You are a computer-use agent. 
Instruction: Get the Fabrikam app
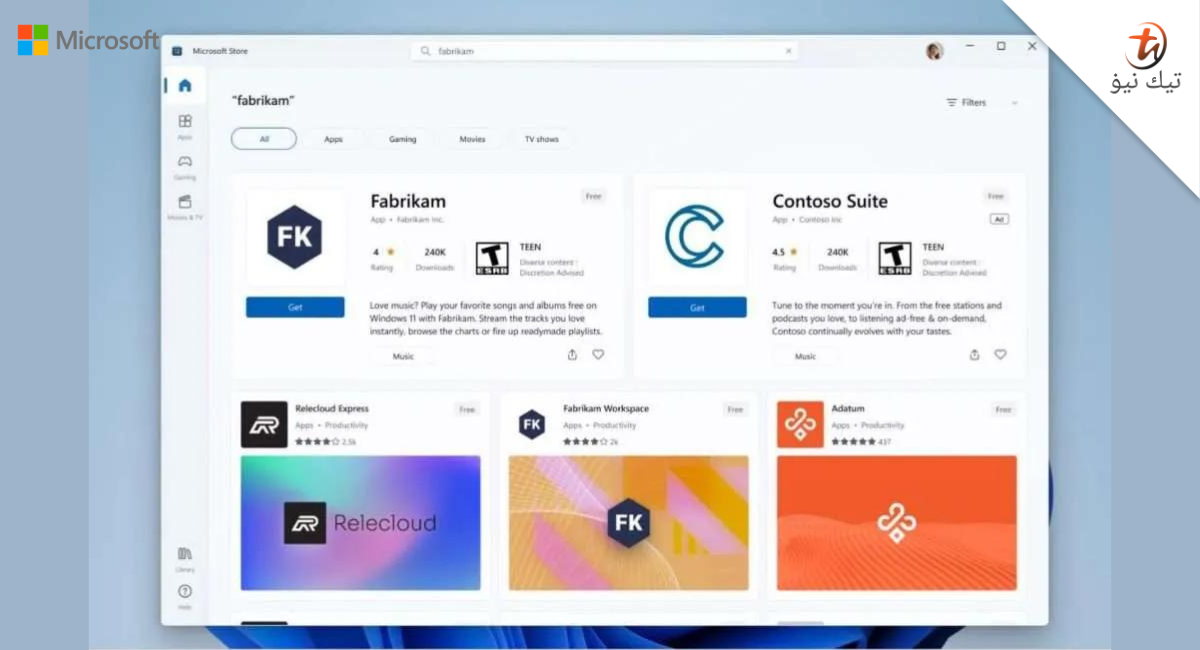click(294, 307)
